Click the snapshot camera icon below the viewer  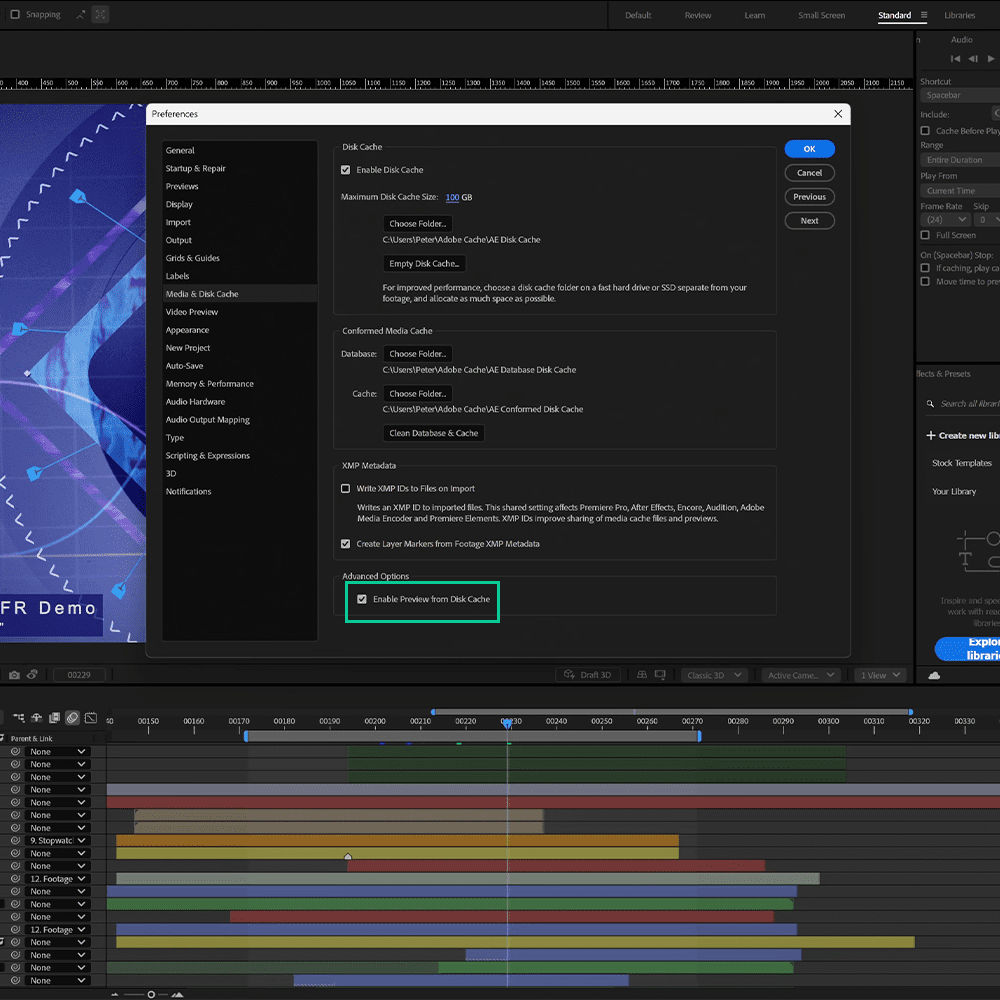pos(14,675)
